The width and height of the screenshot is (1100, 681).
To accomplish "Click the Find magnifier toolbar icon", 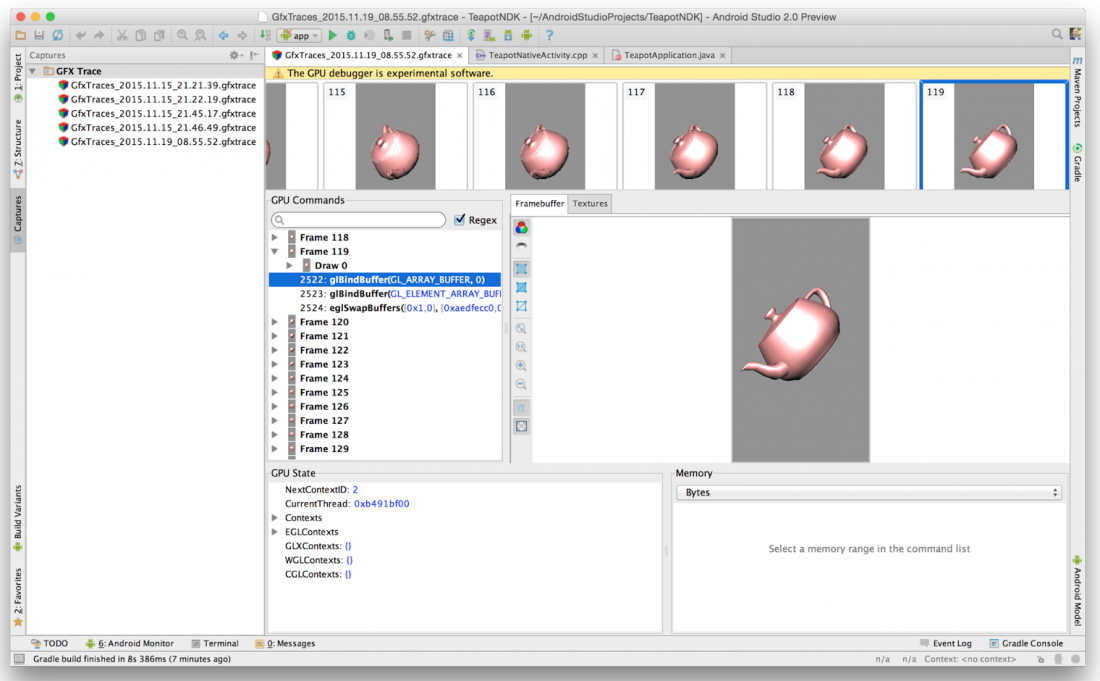I will coord(182,35).
